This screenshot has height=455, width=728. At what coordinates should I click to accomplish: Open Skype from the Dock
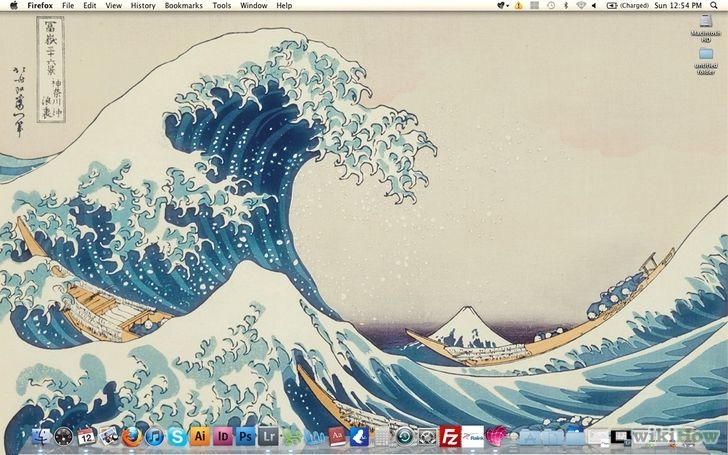click(x=177, y=437)
